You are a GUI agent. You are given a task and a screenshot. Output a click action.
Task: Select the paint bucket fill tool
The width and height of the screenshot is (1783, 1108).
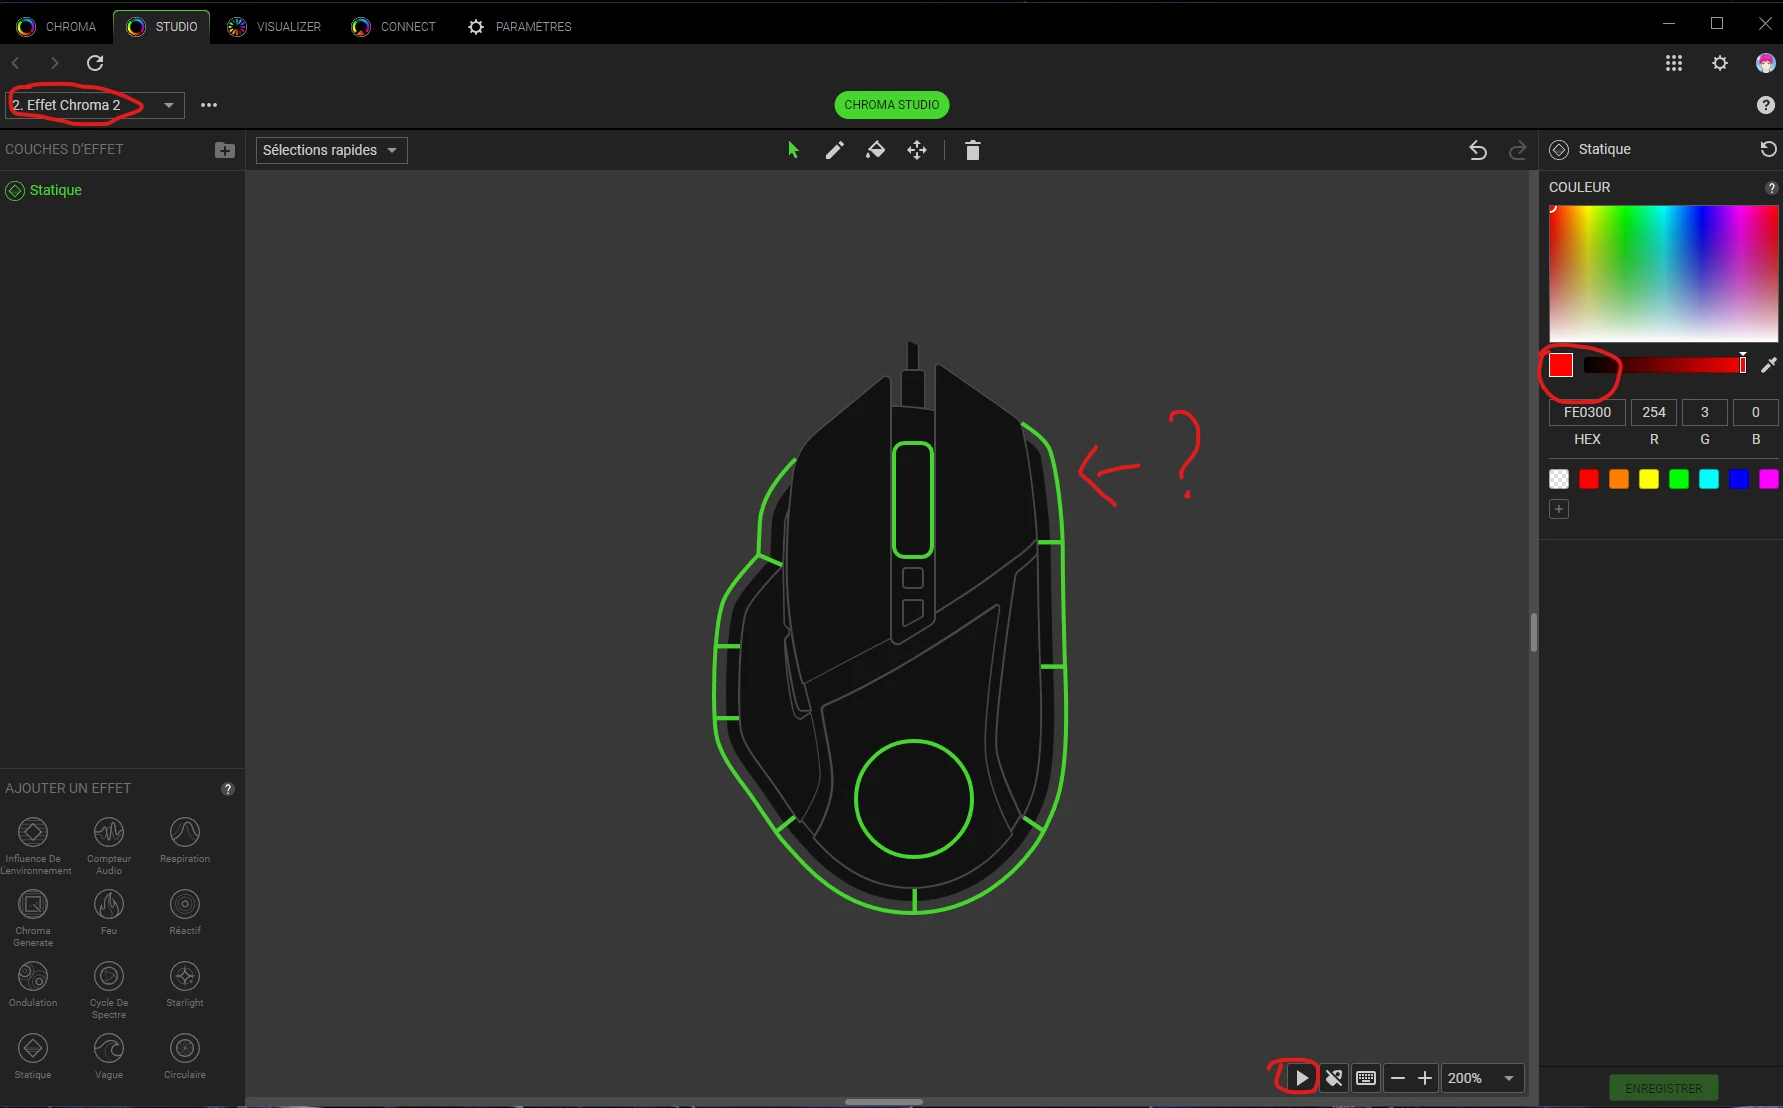pos(875,150)
